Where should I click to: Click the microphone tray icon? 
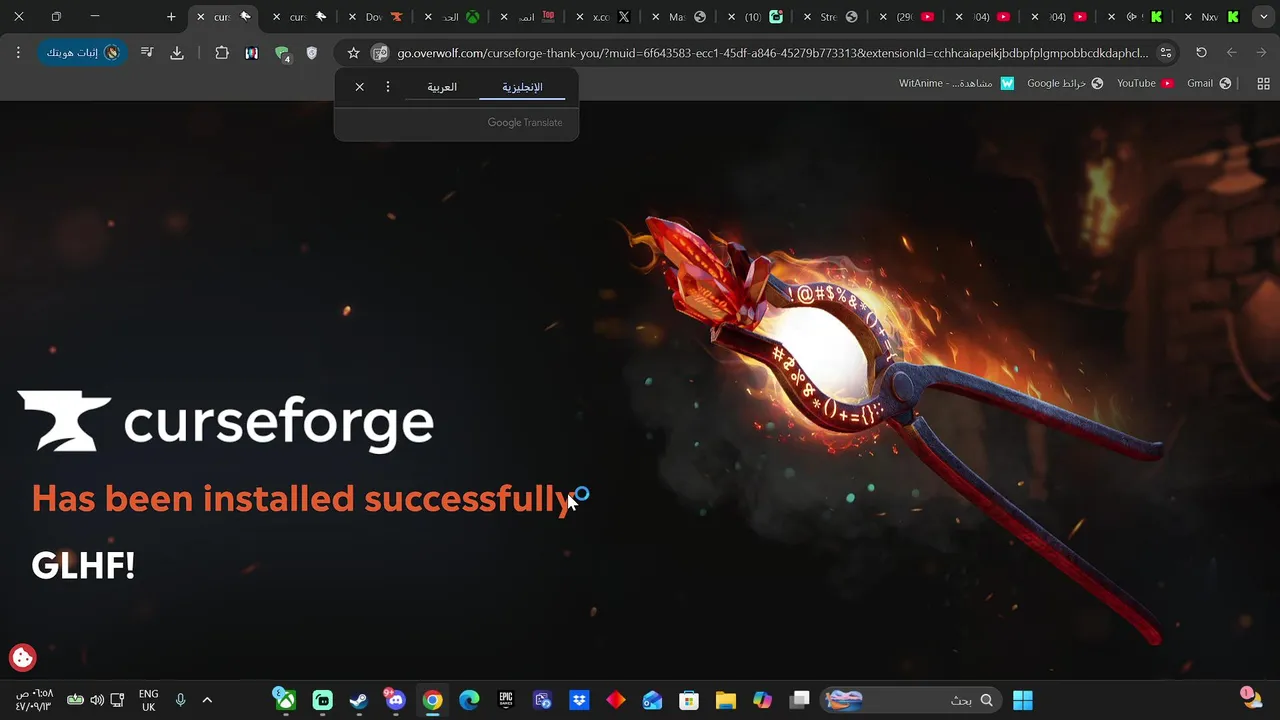180,700
